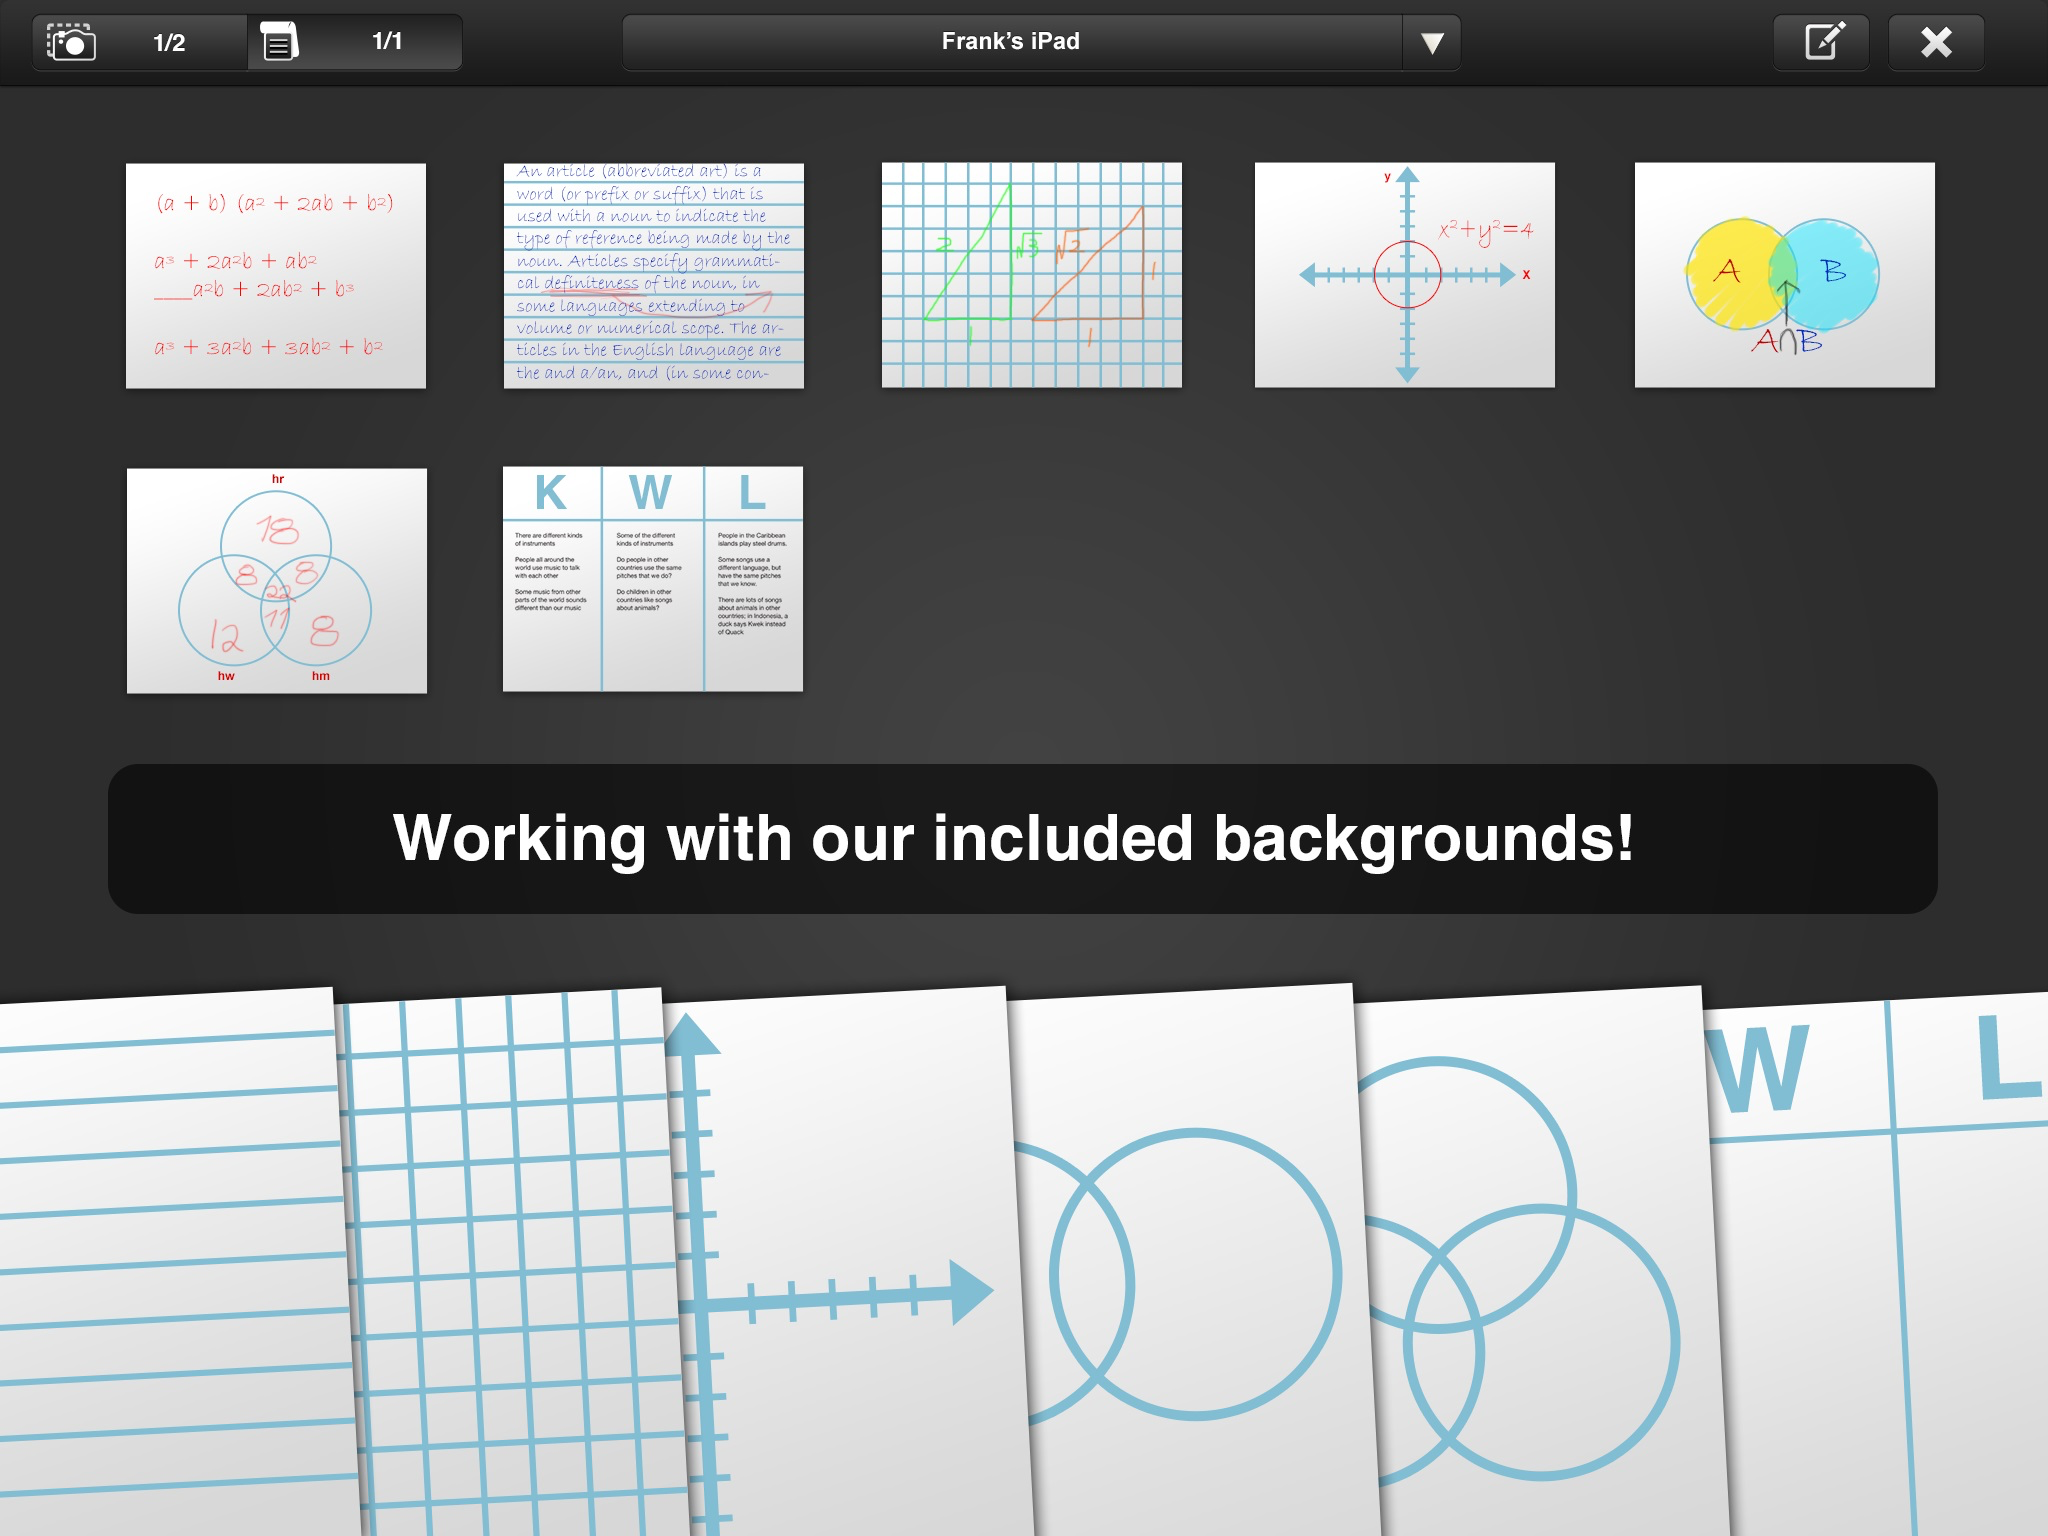Expand the Frank's iPad device dropdown arrow
Viewport: 2048px width, 1536px height.
[1431, 42]
